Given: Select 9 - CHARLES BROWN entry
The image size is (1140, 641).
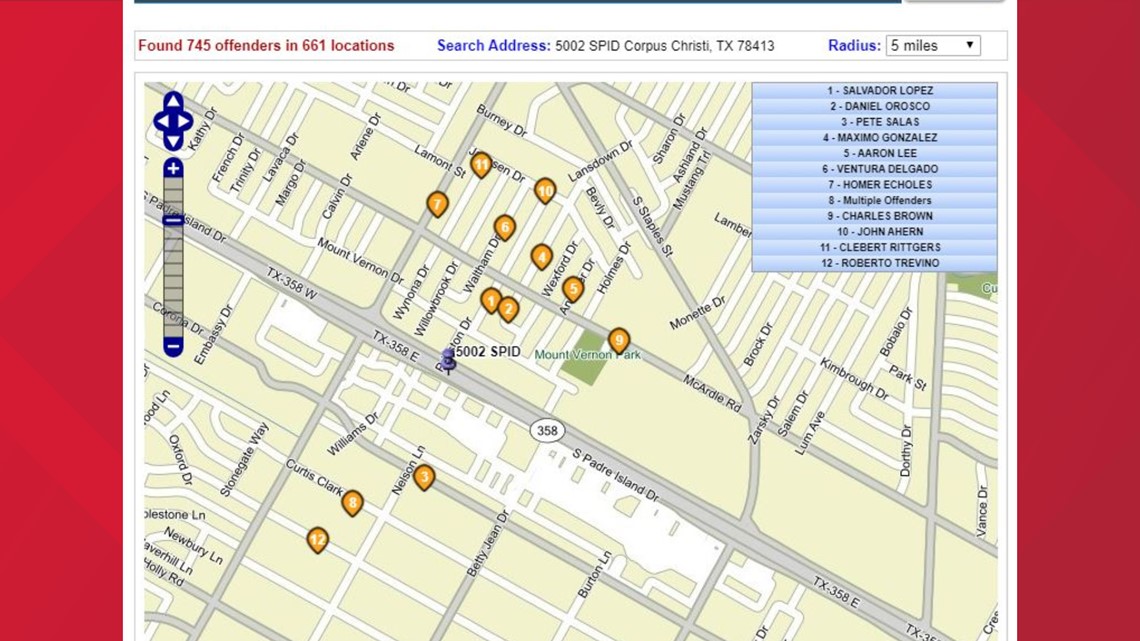Looking at the screenshot, I should [x=875, y=216].
